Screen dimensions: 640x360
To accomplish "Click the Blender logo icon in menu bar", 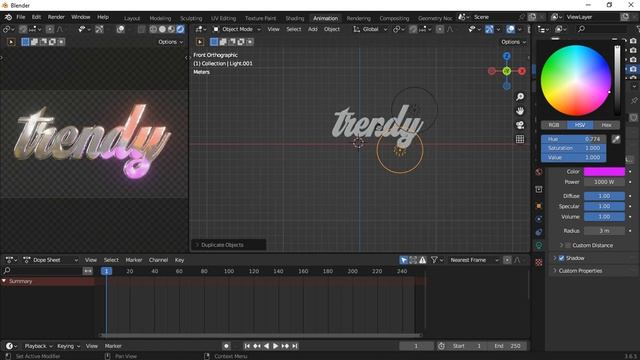I will [8, 17].
